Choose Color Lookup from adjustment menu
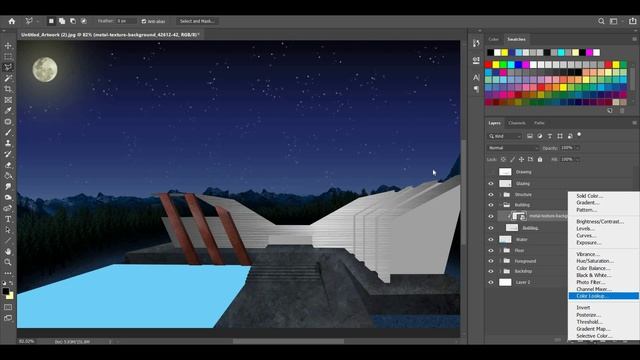The height and width of the screenshot is (360, 640). pyautogui.click(x=604, y=296)
